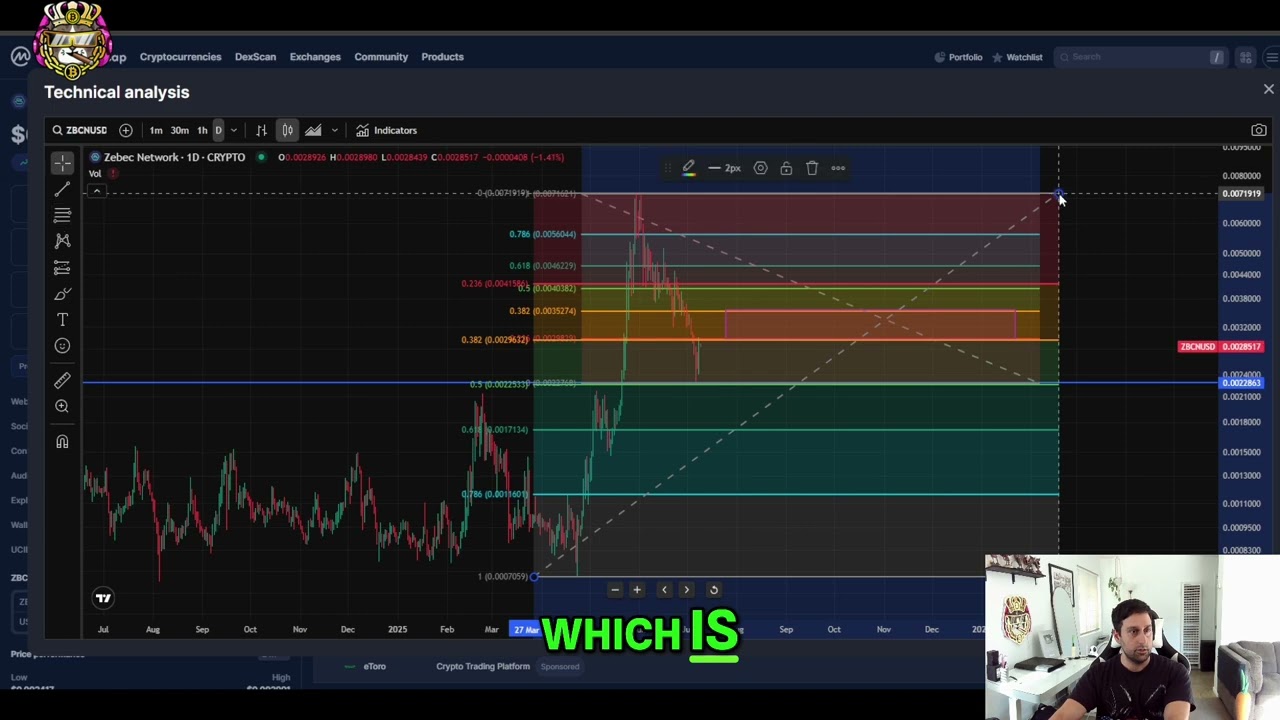This screenshot has height=720, width=1280.
Task: Zoom in the chart with plus button
Action: pos(637,590)
